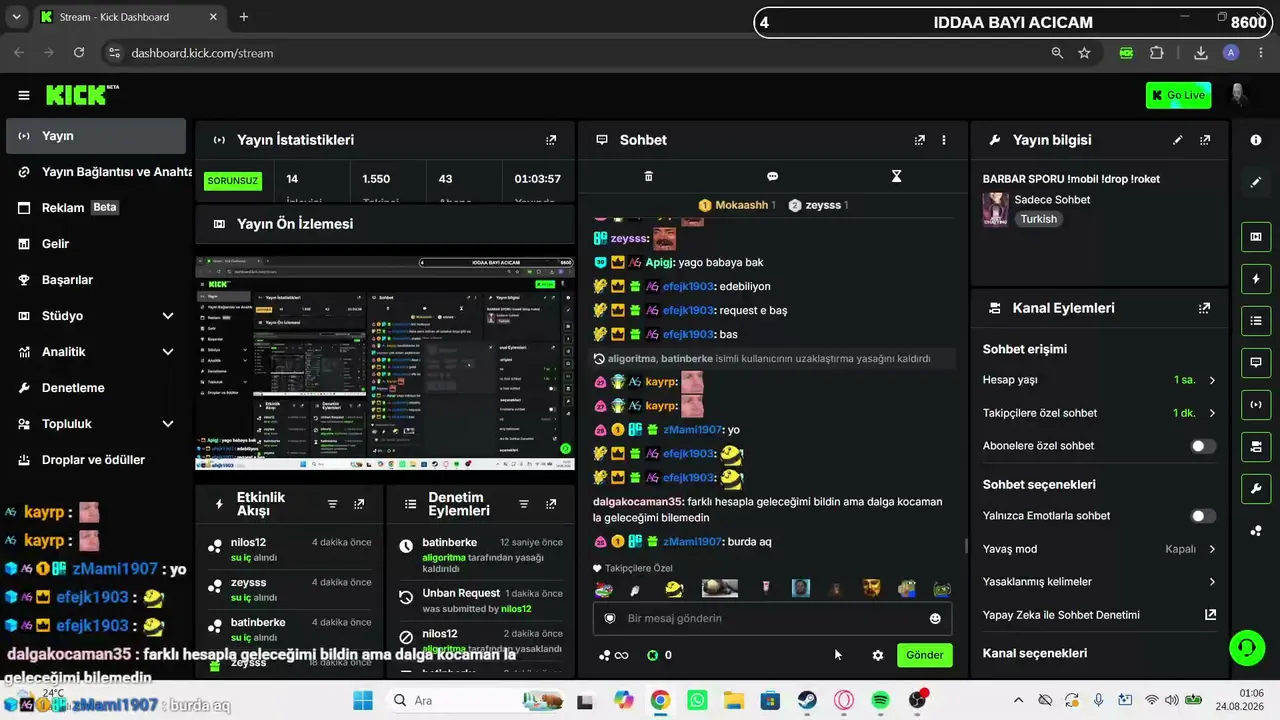Click the green Go Live button
Viewport: 1280px width, 720px height.
tap(1179, 95)
